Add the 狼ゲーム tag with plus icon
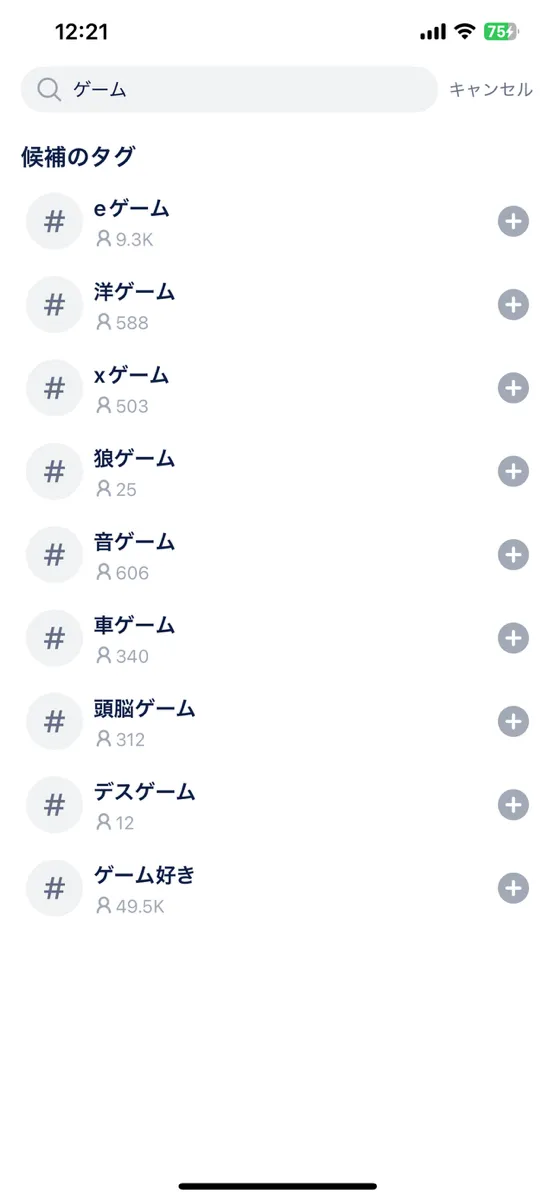Screen dimensions: 555x1200 tap(513, 471)
